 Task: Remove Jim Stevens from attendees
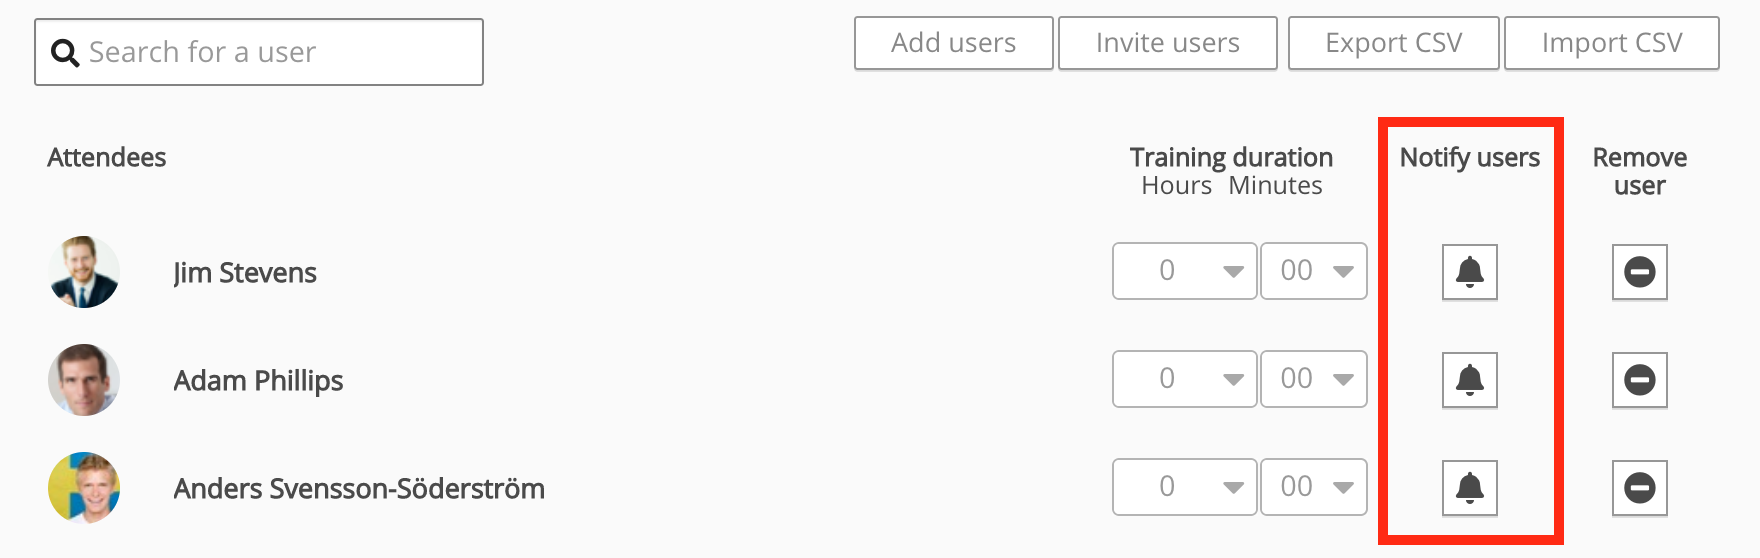[x=1639, y=272]
